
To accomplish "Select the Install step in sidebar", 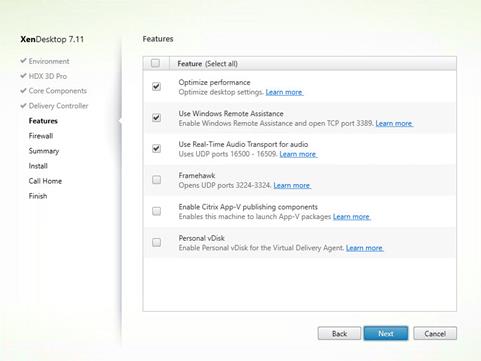I will point(38,166).
